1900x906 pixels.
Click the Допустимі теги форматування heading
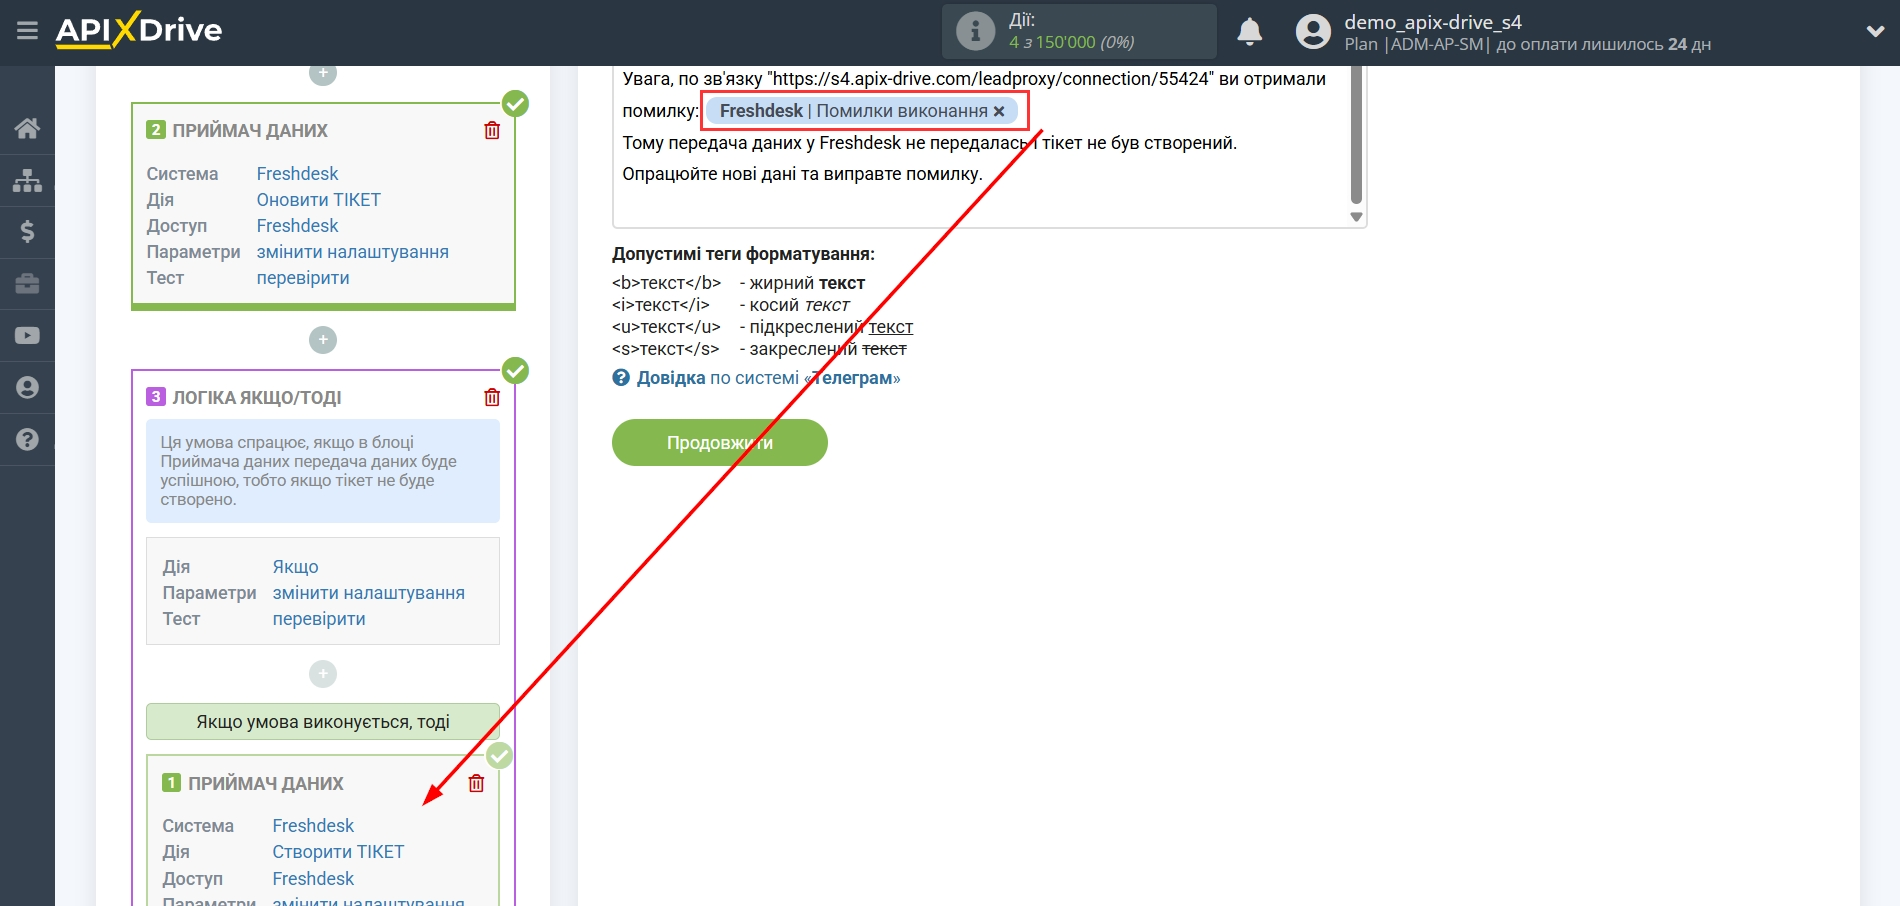point(743,254)
